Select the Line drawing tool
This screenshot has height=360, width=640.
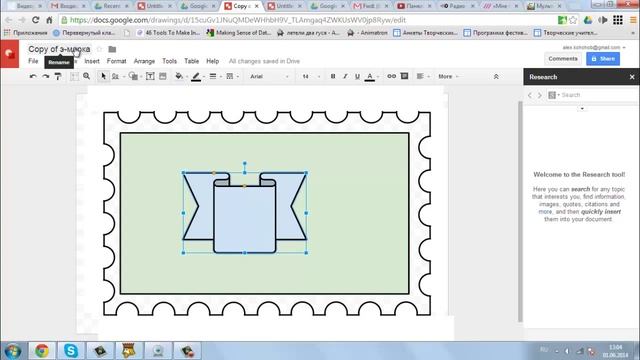pos(116,76)
